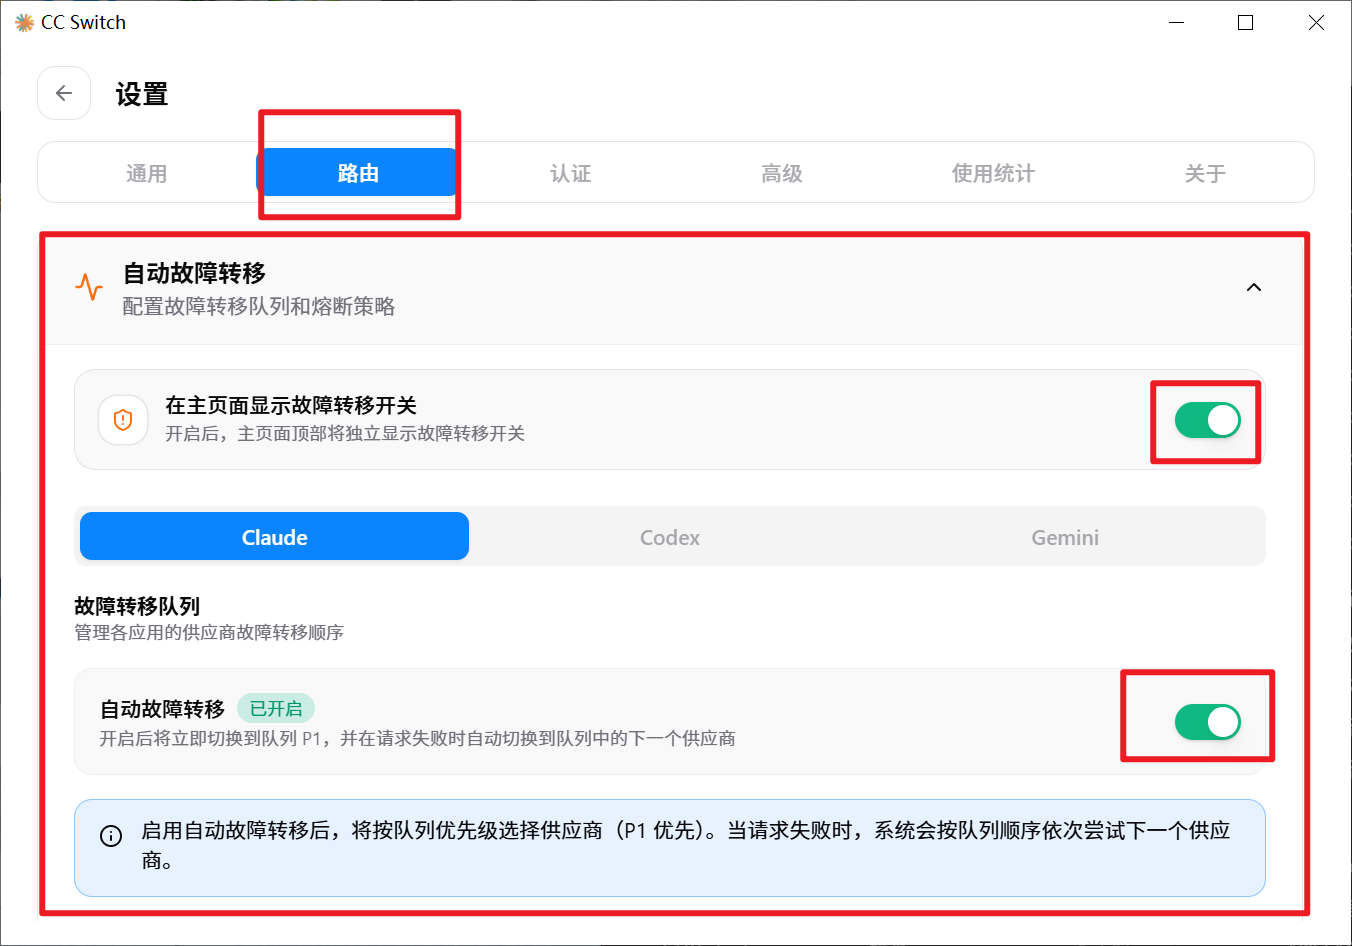Open the 关于 tab
The height and width of the screenshot is (946, 1352).
tap(1205, 173)
